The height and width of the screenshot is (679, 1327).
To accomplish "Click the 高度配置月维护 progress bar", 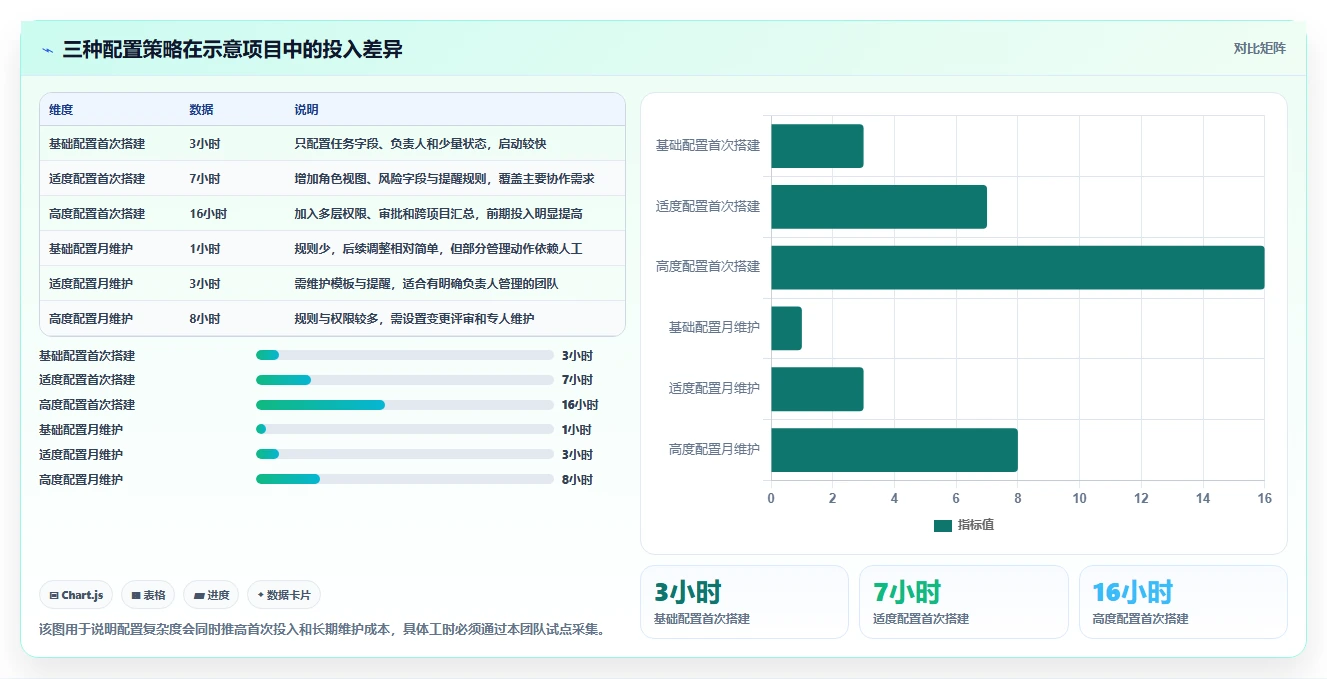I will coord(405,479).
